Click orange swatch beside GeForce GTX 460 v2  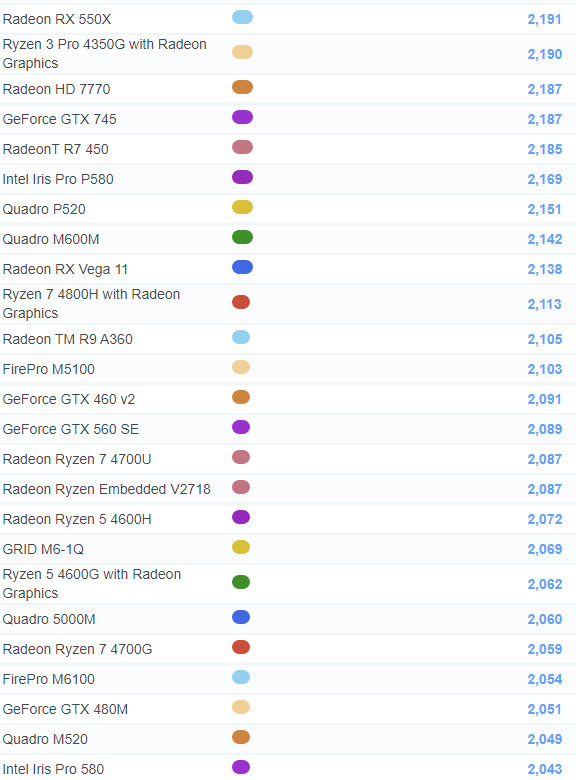pyautogui.click(x=241, y=397)
